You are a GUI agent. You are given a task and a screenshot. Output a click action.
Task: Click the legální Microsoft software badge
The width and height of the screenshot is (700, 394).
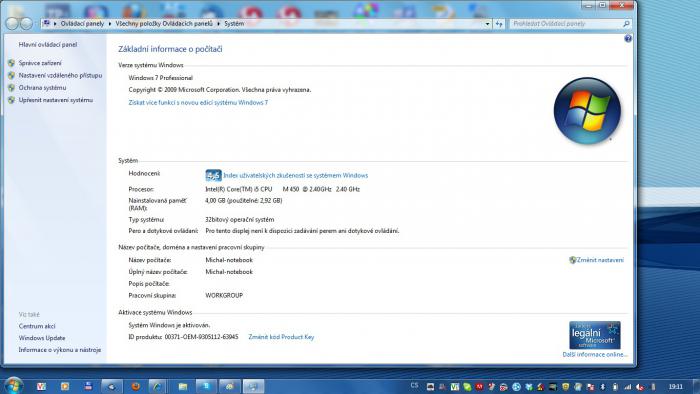(x=595, y=335)
